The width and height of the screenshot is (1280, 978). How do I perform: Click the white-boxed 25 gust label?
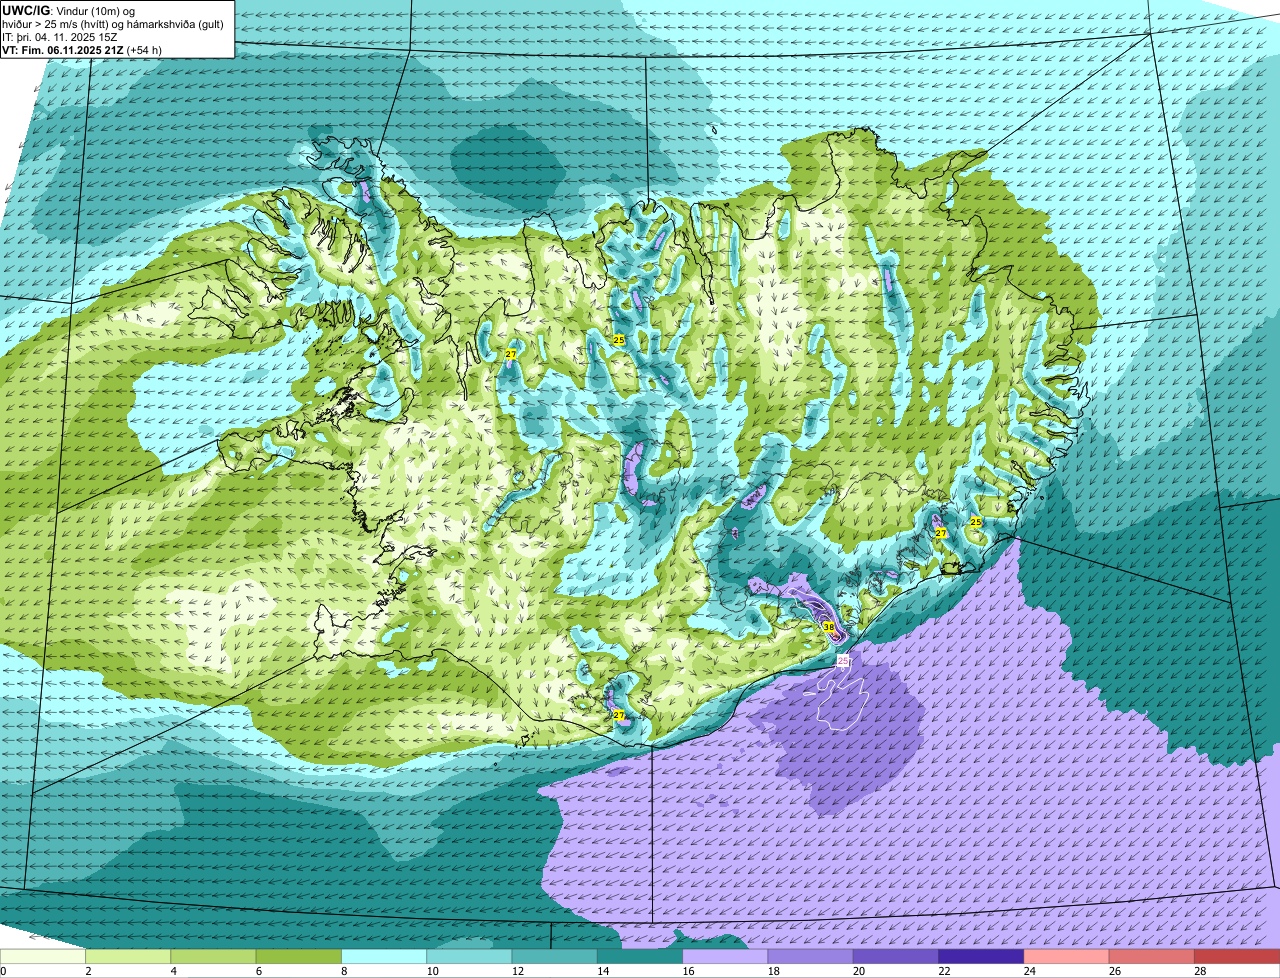(x=842, y=661)
